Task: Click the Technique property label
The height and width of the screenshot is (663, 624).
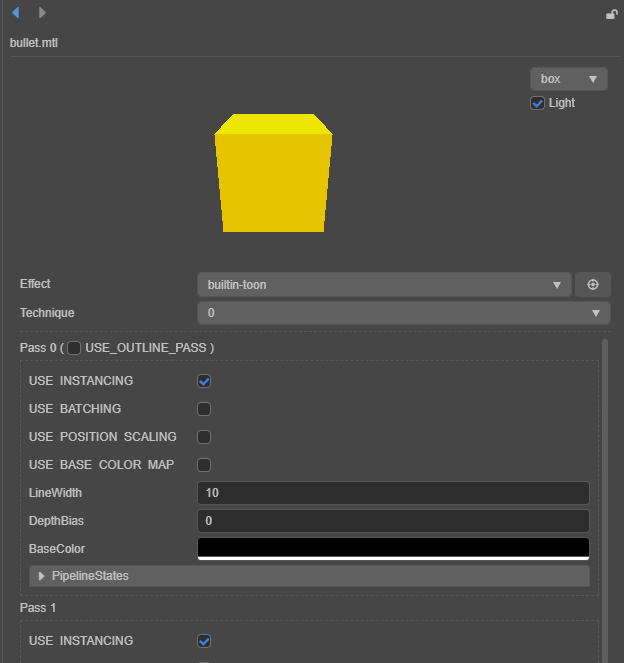Action: (x=47, y=313)
